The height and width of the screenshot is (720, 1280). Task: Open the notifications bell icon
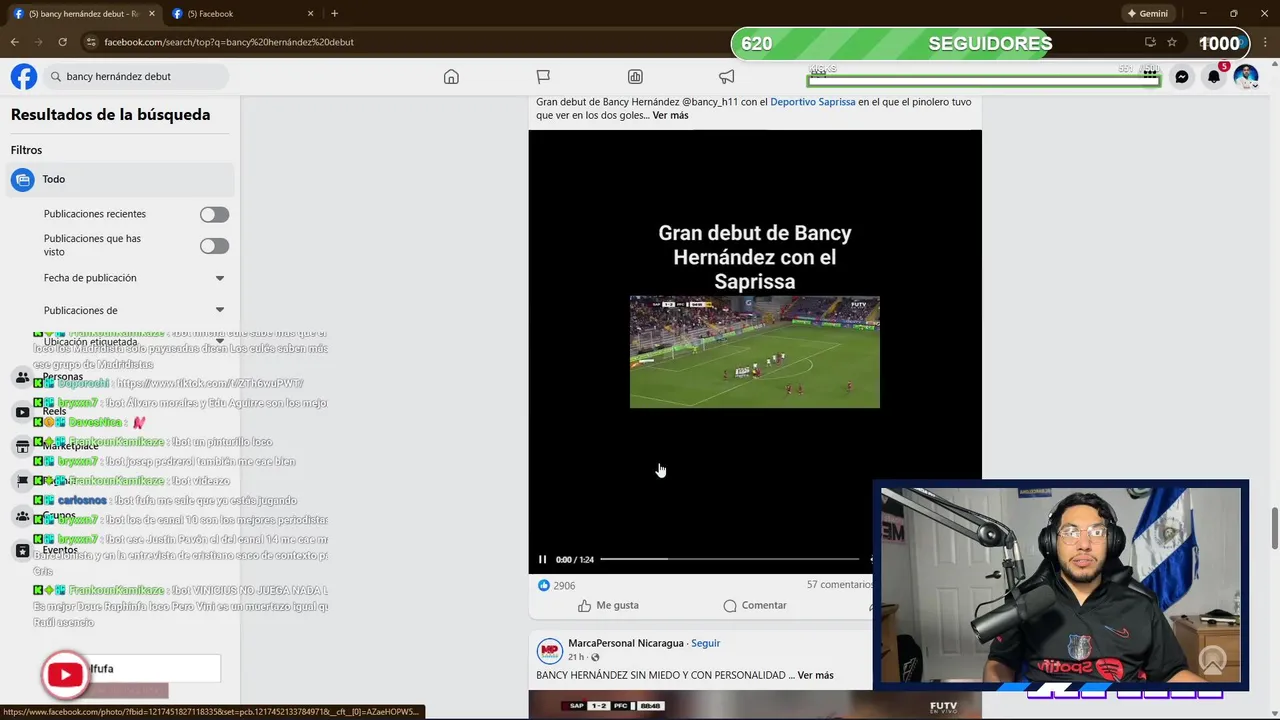pyautogui.click(x=1213, y=77)
